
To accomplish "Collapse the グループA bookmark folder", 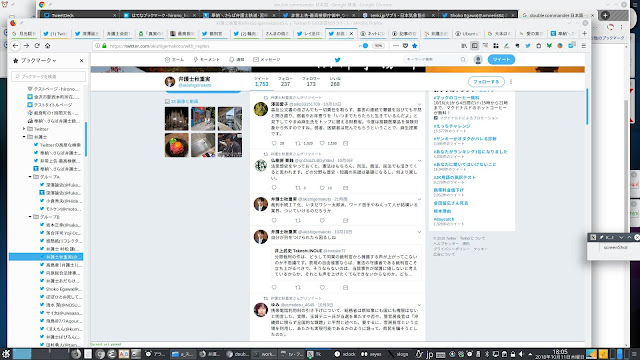I will click(x=30, y=177).
